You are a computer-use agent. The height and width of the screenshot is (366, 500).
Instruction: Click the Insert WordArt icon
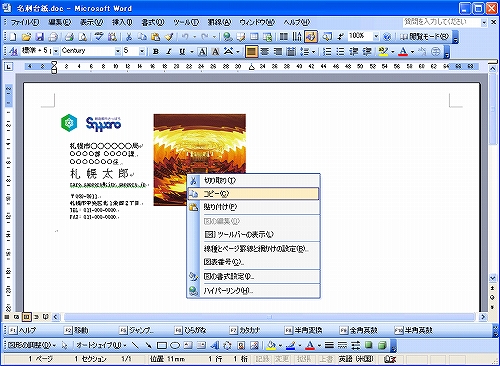tap(215, 345)
